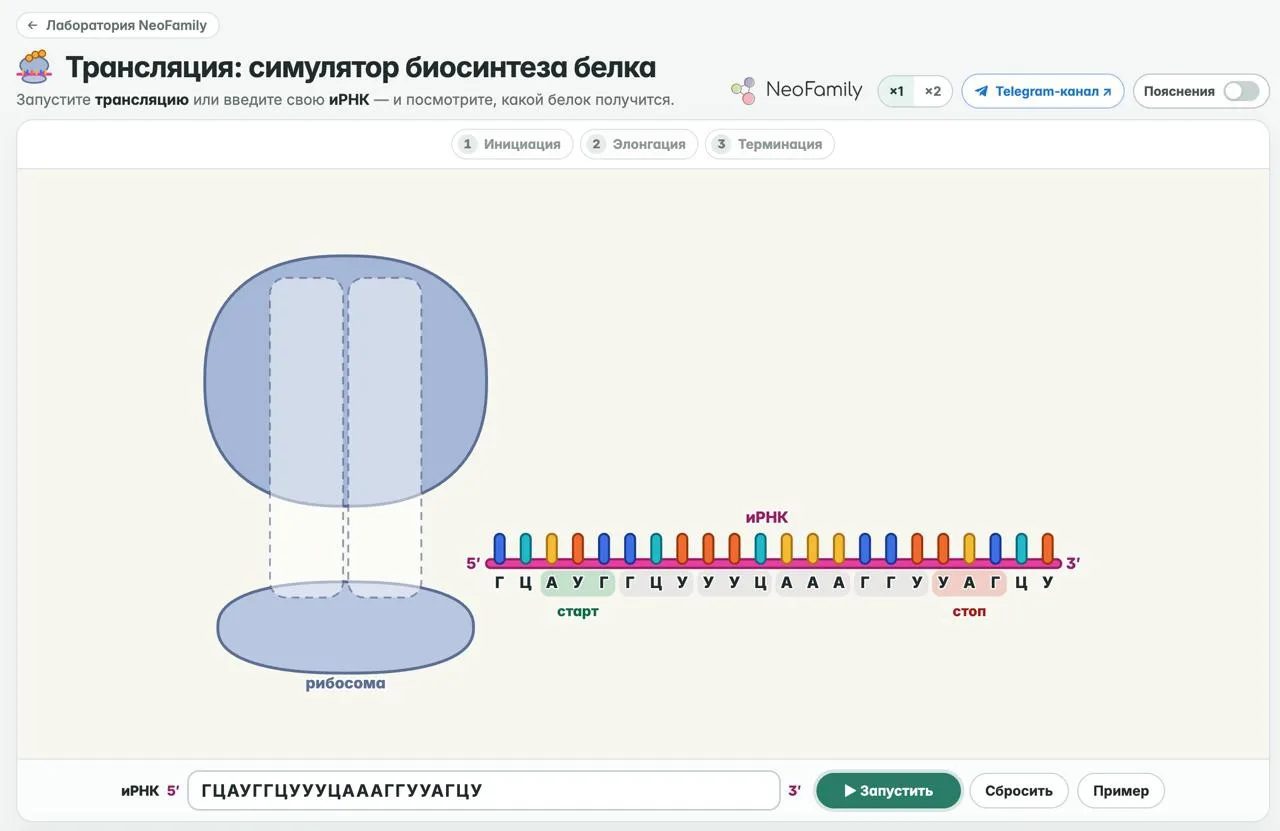Open the NeoFamily logo
Viewport: 1280px width, 831px height.
coord(796,90)
